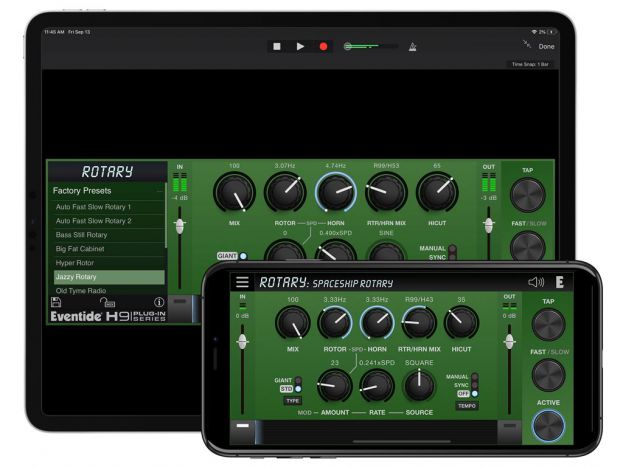Toggle the FAST/SLOW footswitch on iPhone
This screenshot has height=467, width=623.
tap(548, 374)
